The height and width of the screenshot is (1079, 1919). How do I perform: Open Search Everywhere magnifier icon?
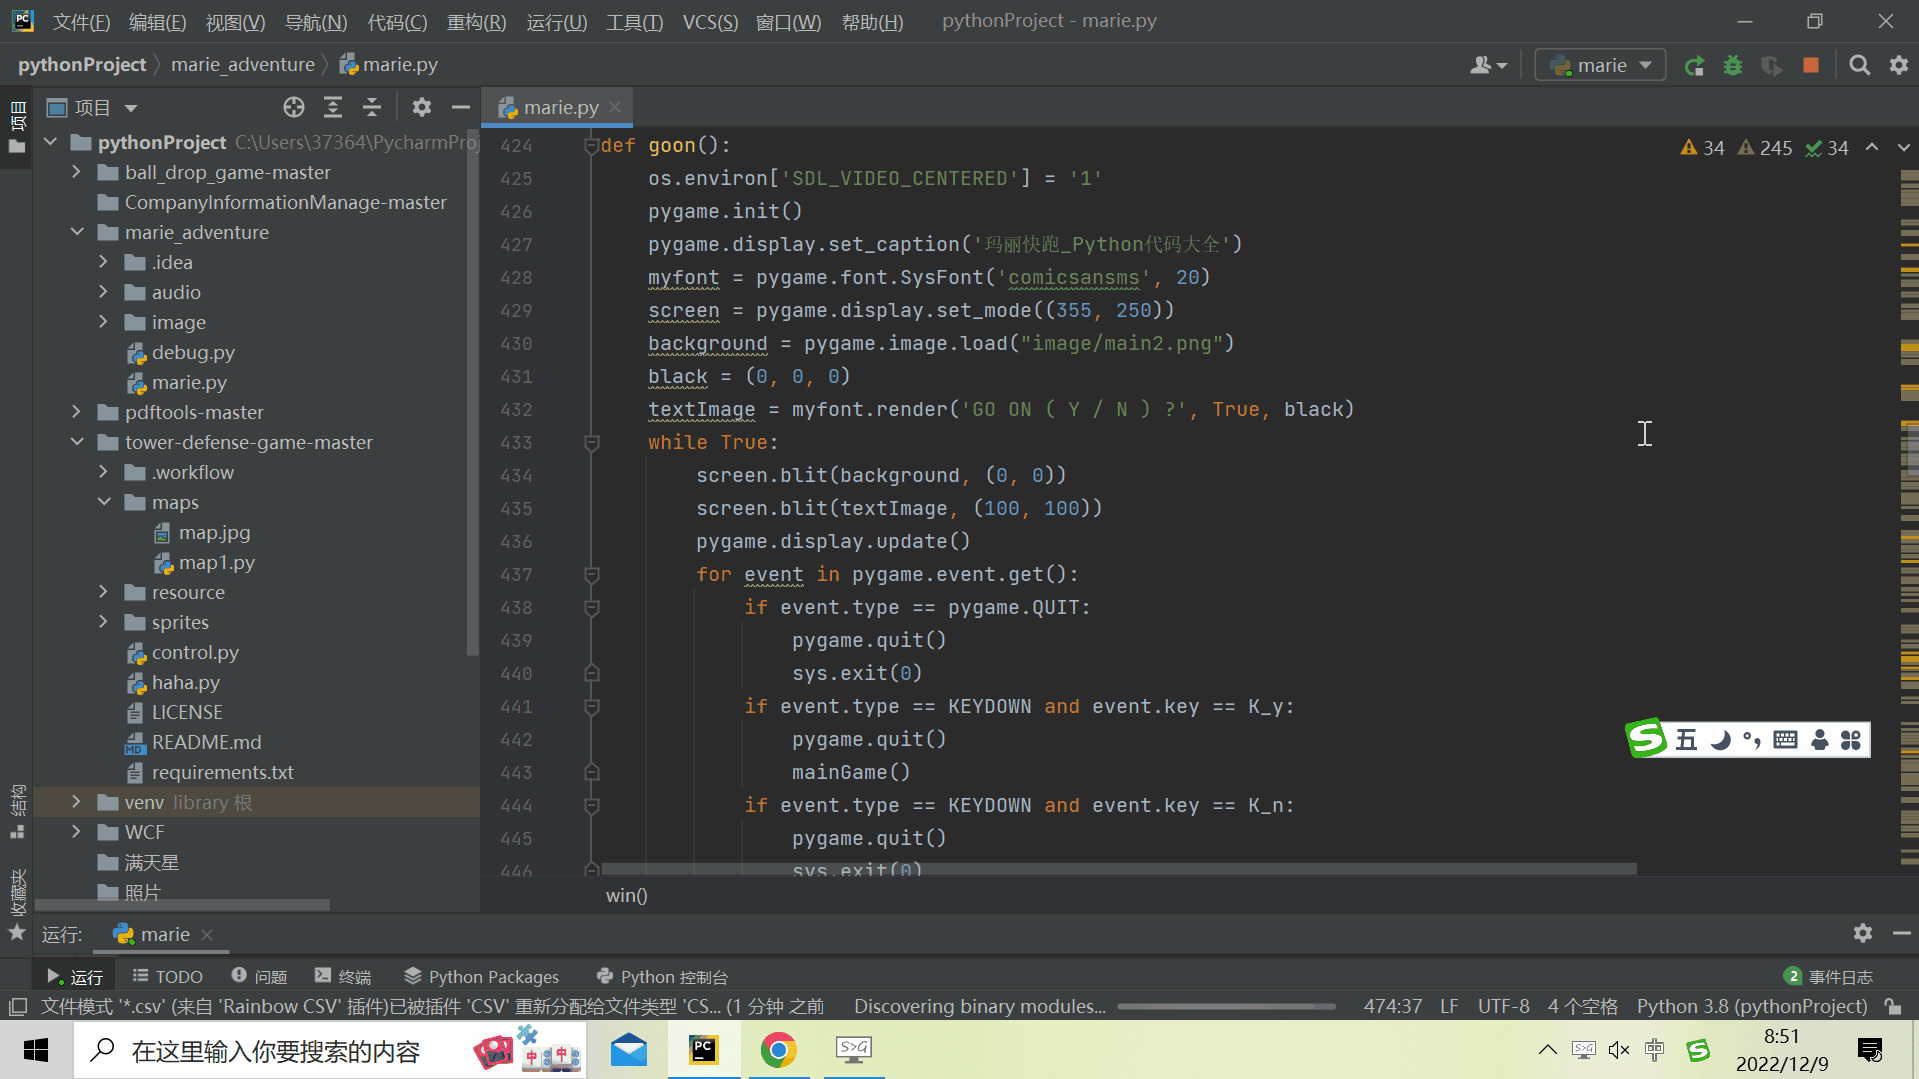pos(1860,66)
